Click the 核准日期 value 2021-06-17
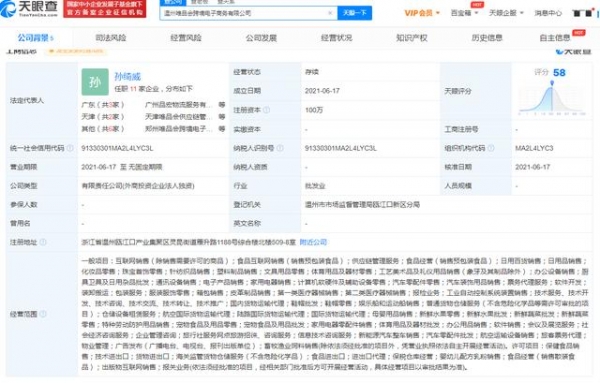 pyautogui.click(x=533, y=167)
